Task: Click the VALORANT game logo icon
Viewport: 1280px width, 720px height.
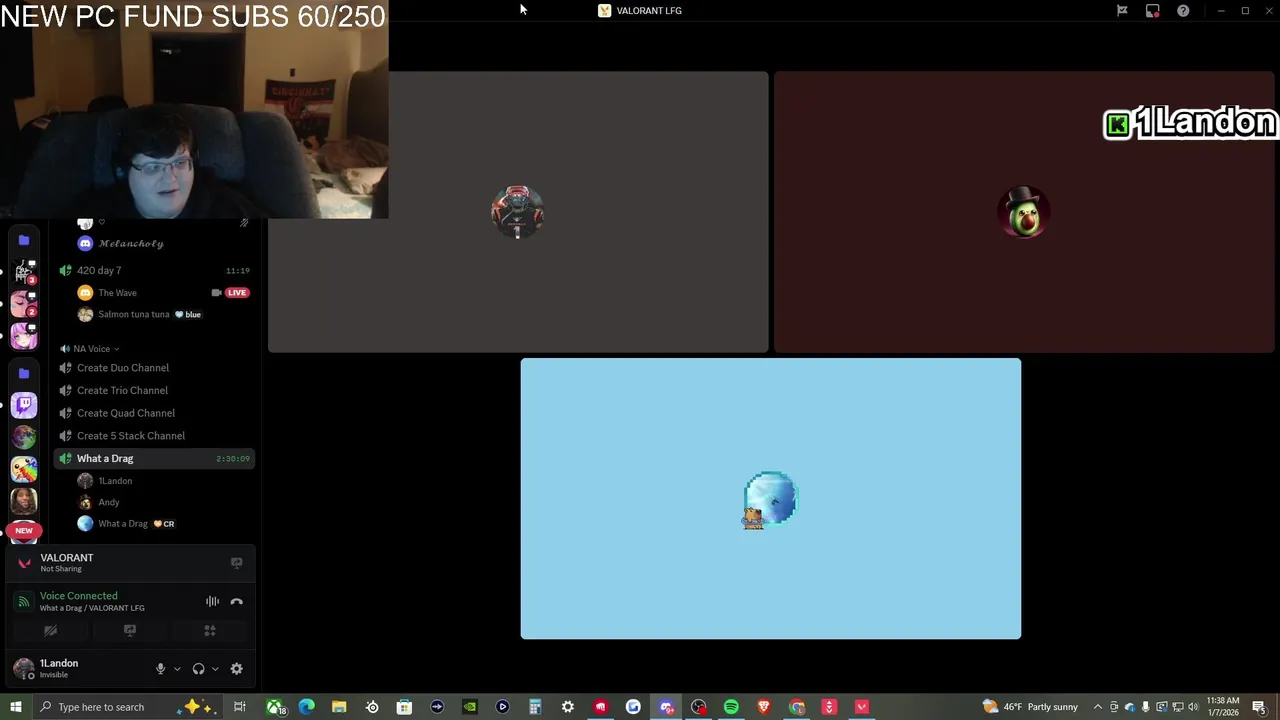Action: [24, 563]
